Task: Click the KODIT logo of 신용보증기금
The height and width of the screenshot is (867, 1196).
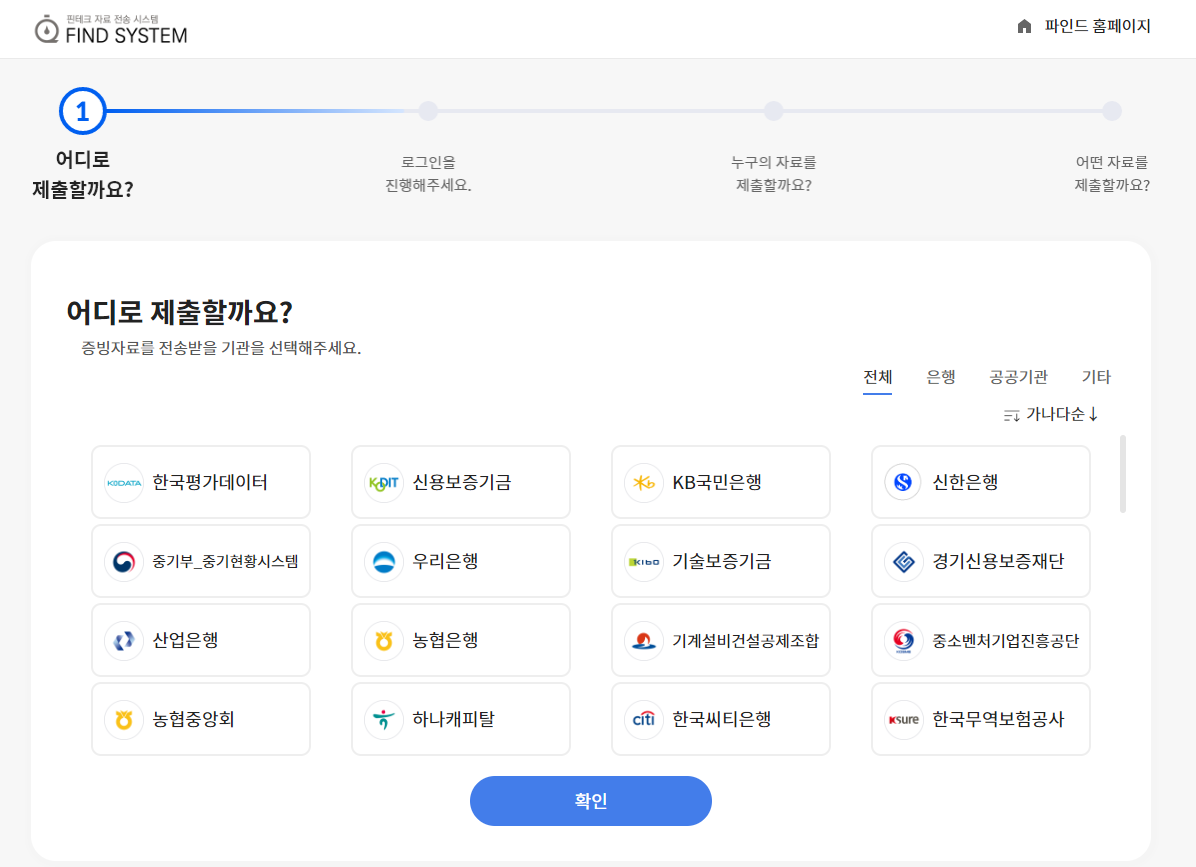Action: 384,483
